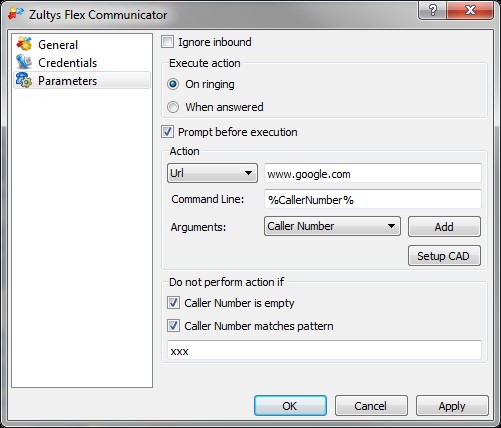The width and height of the screenshot is (501, 428).
Task: Open the Url action type dropdown
Action: (212, 173)
